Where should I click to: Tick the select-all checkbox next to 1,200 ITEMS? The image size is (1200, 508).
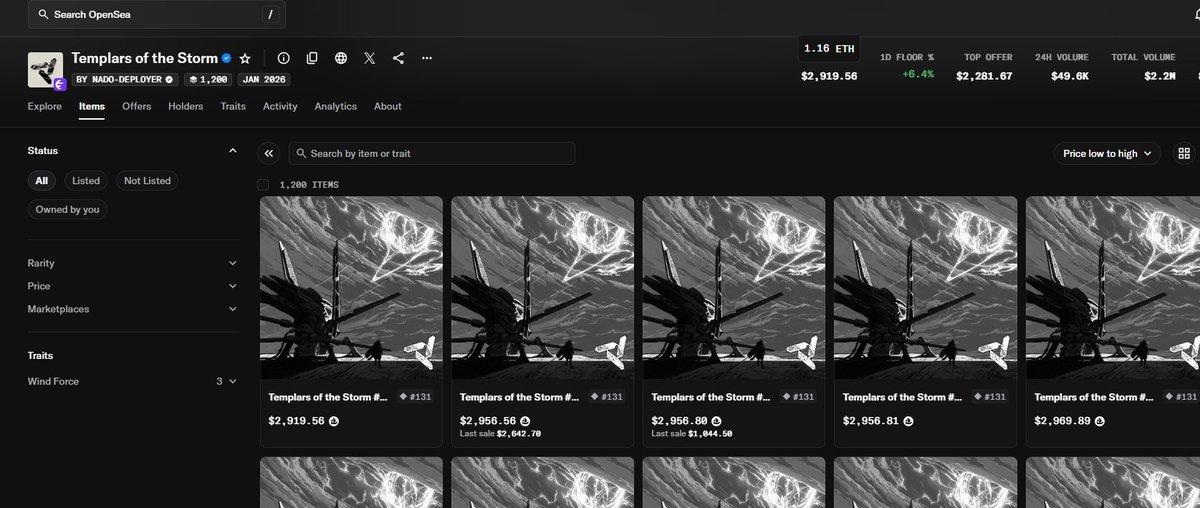coord(263,184)
